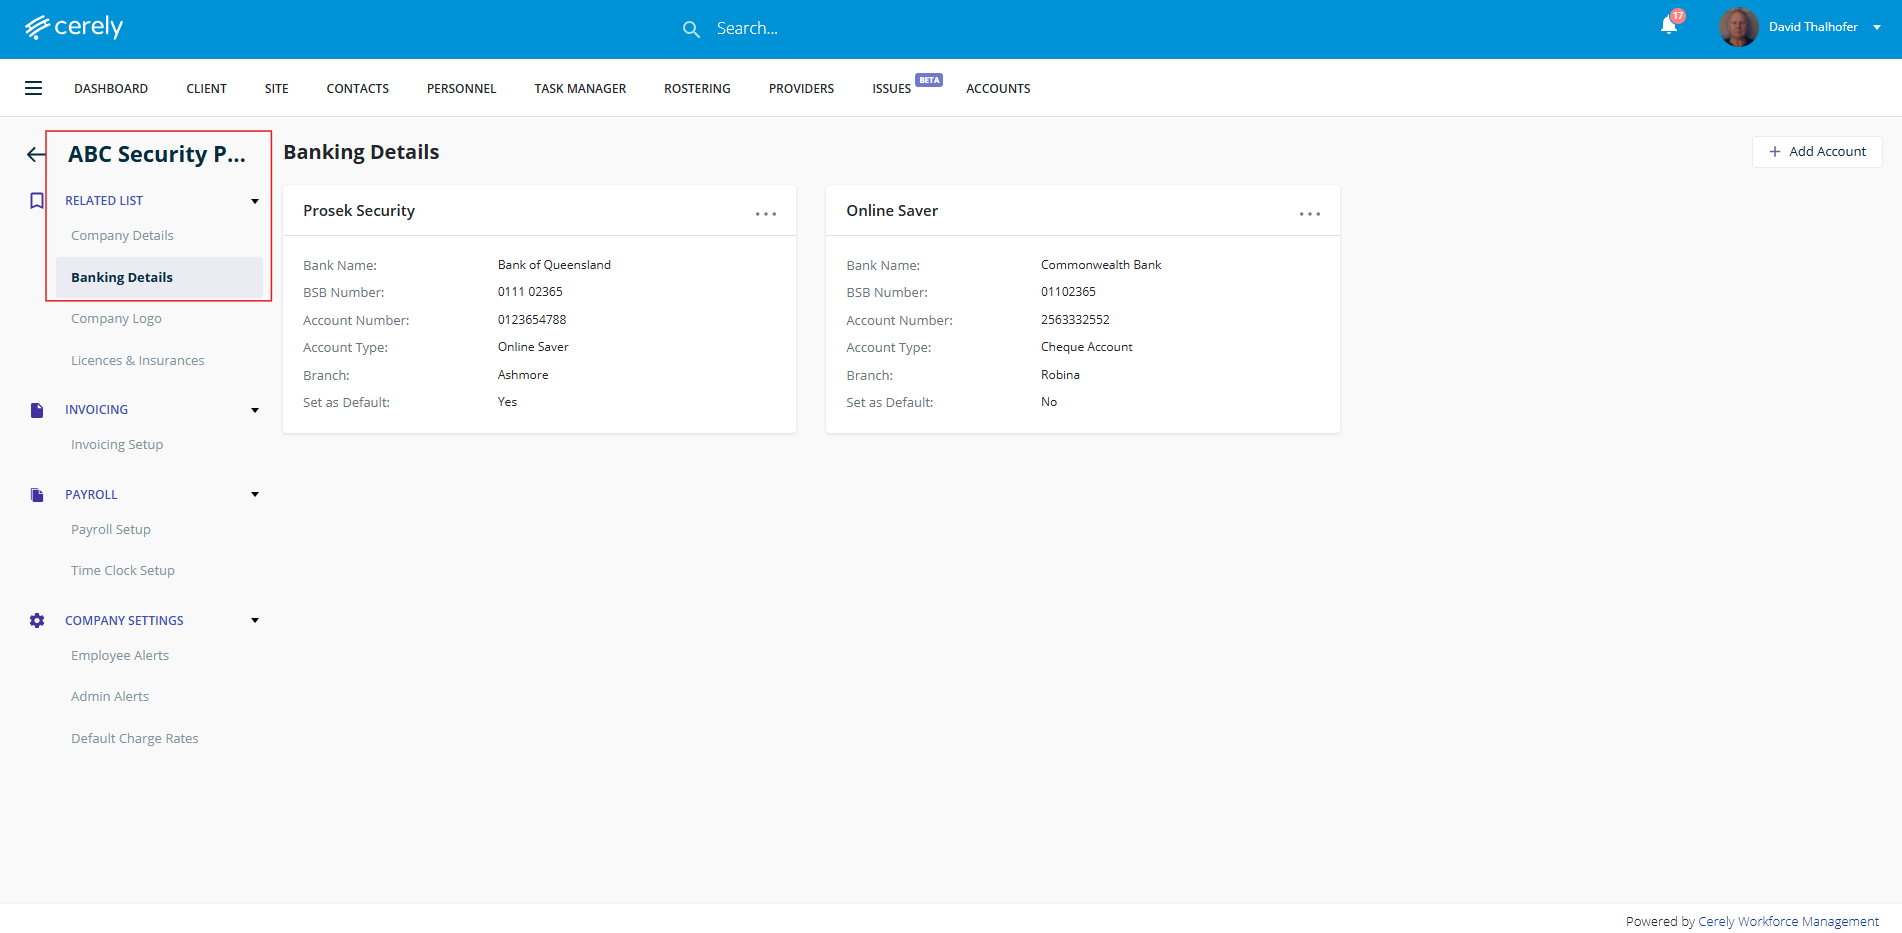This screenshot has height=933, width=1902.
Task: Click BSB number 01102365
Action: 1068,292
